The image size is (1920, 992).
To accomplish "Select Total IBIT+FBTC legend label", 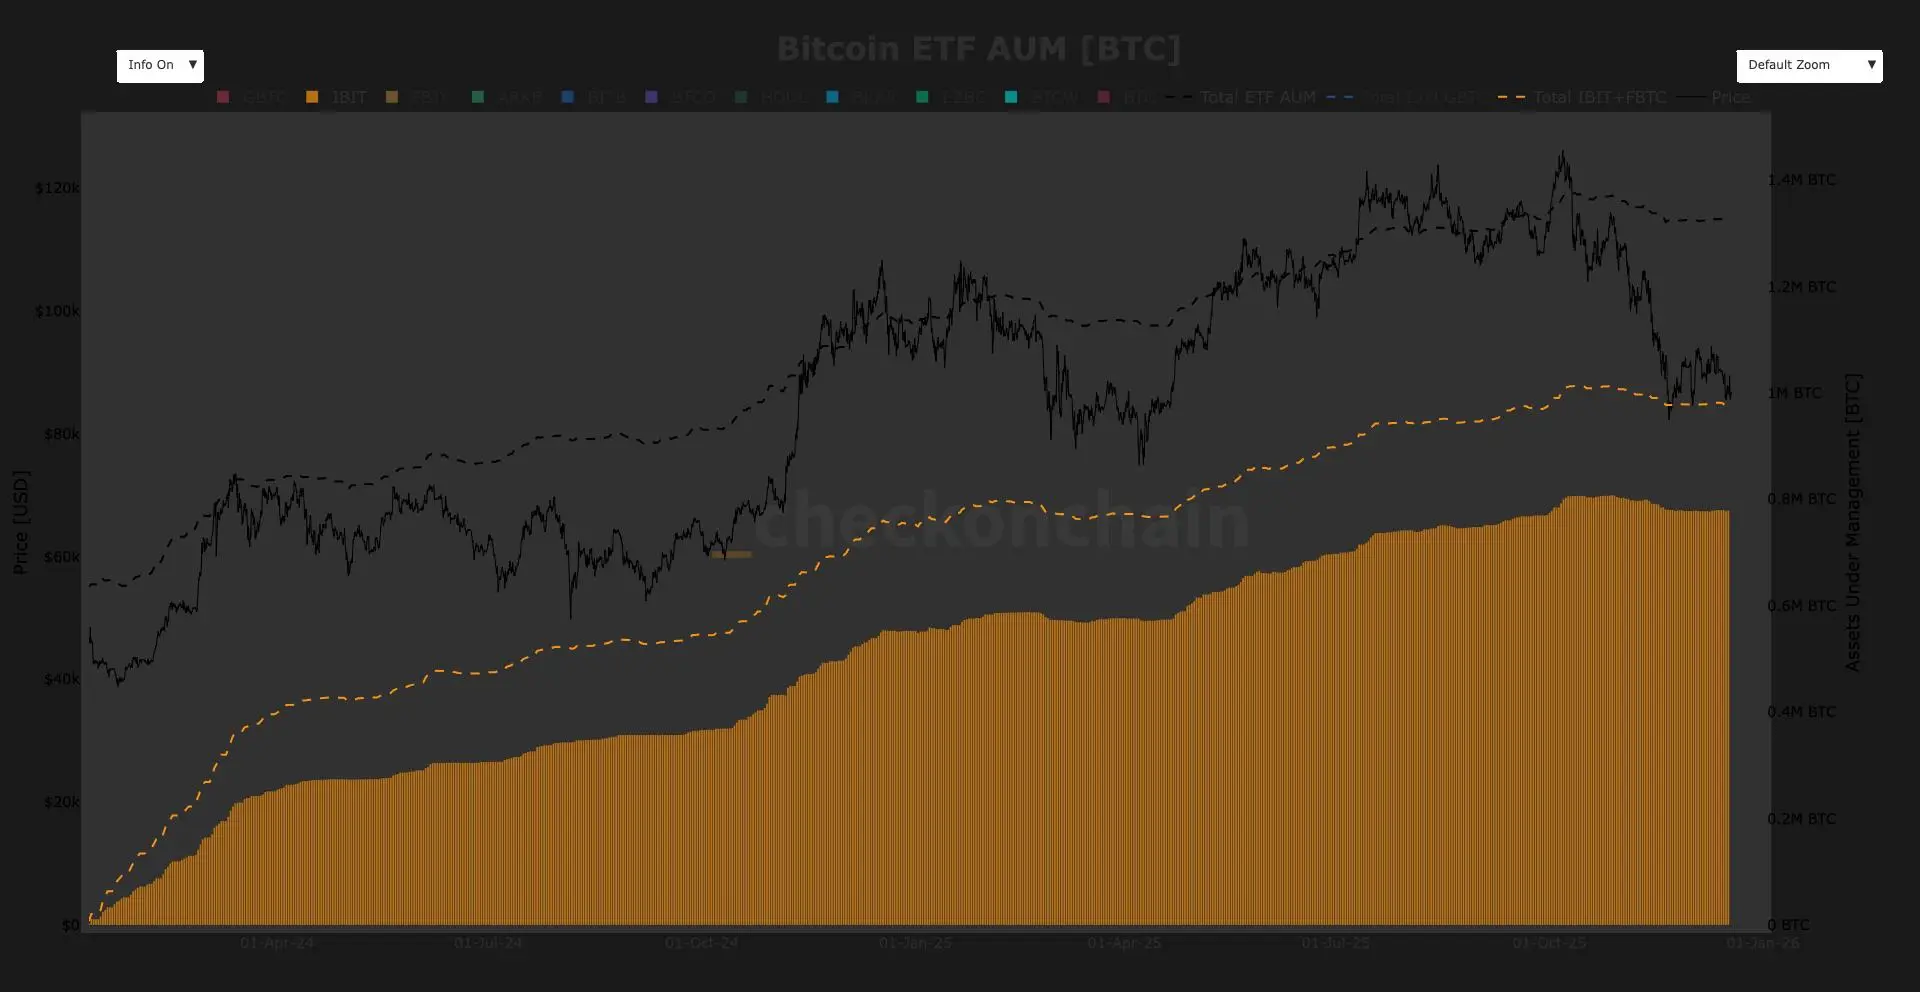I will [1600, 97].
